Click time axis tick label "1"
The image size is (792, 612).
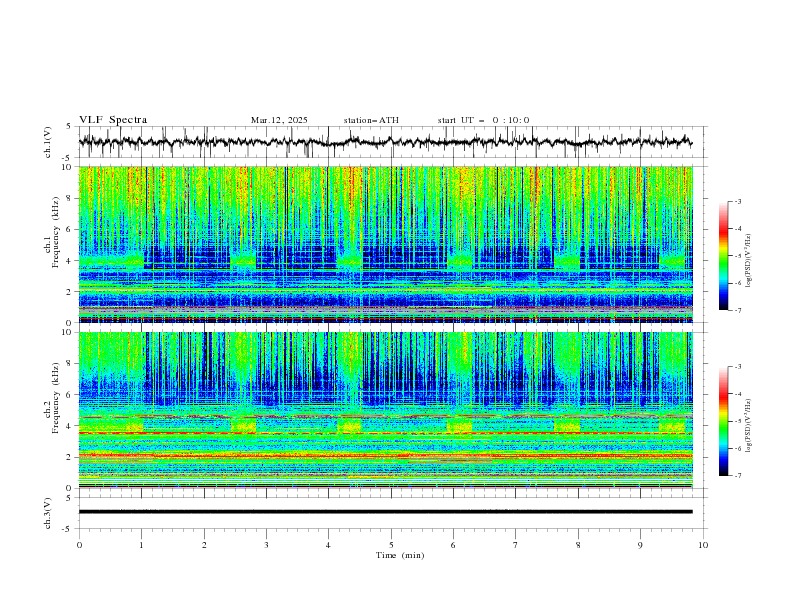(x=141, y=545)
